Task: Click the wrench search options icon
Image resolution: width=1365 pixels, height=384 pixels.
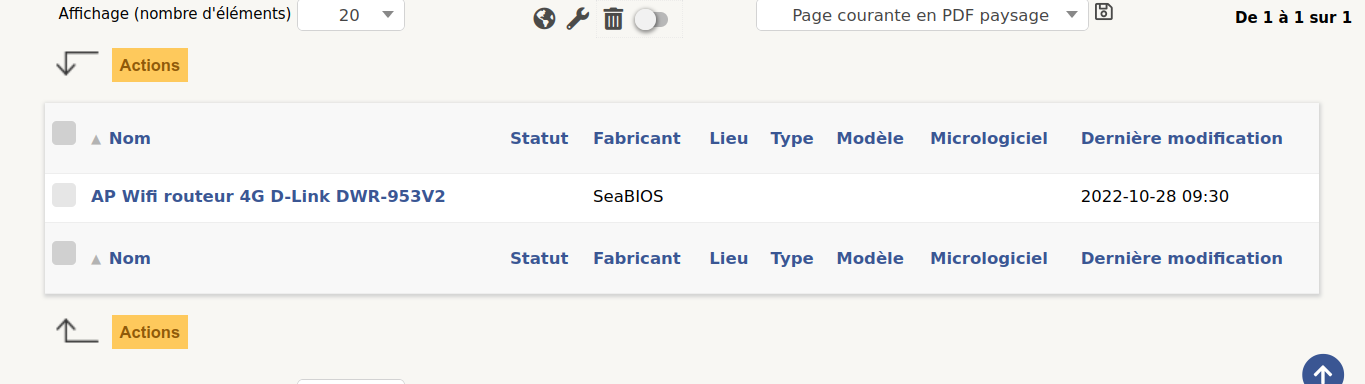Action: coord(577,19)
